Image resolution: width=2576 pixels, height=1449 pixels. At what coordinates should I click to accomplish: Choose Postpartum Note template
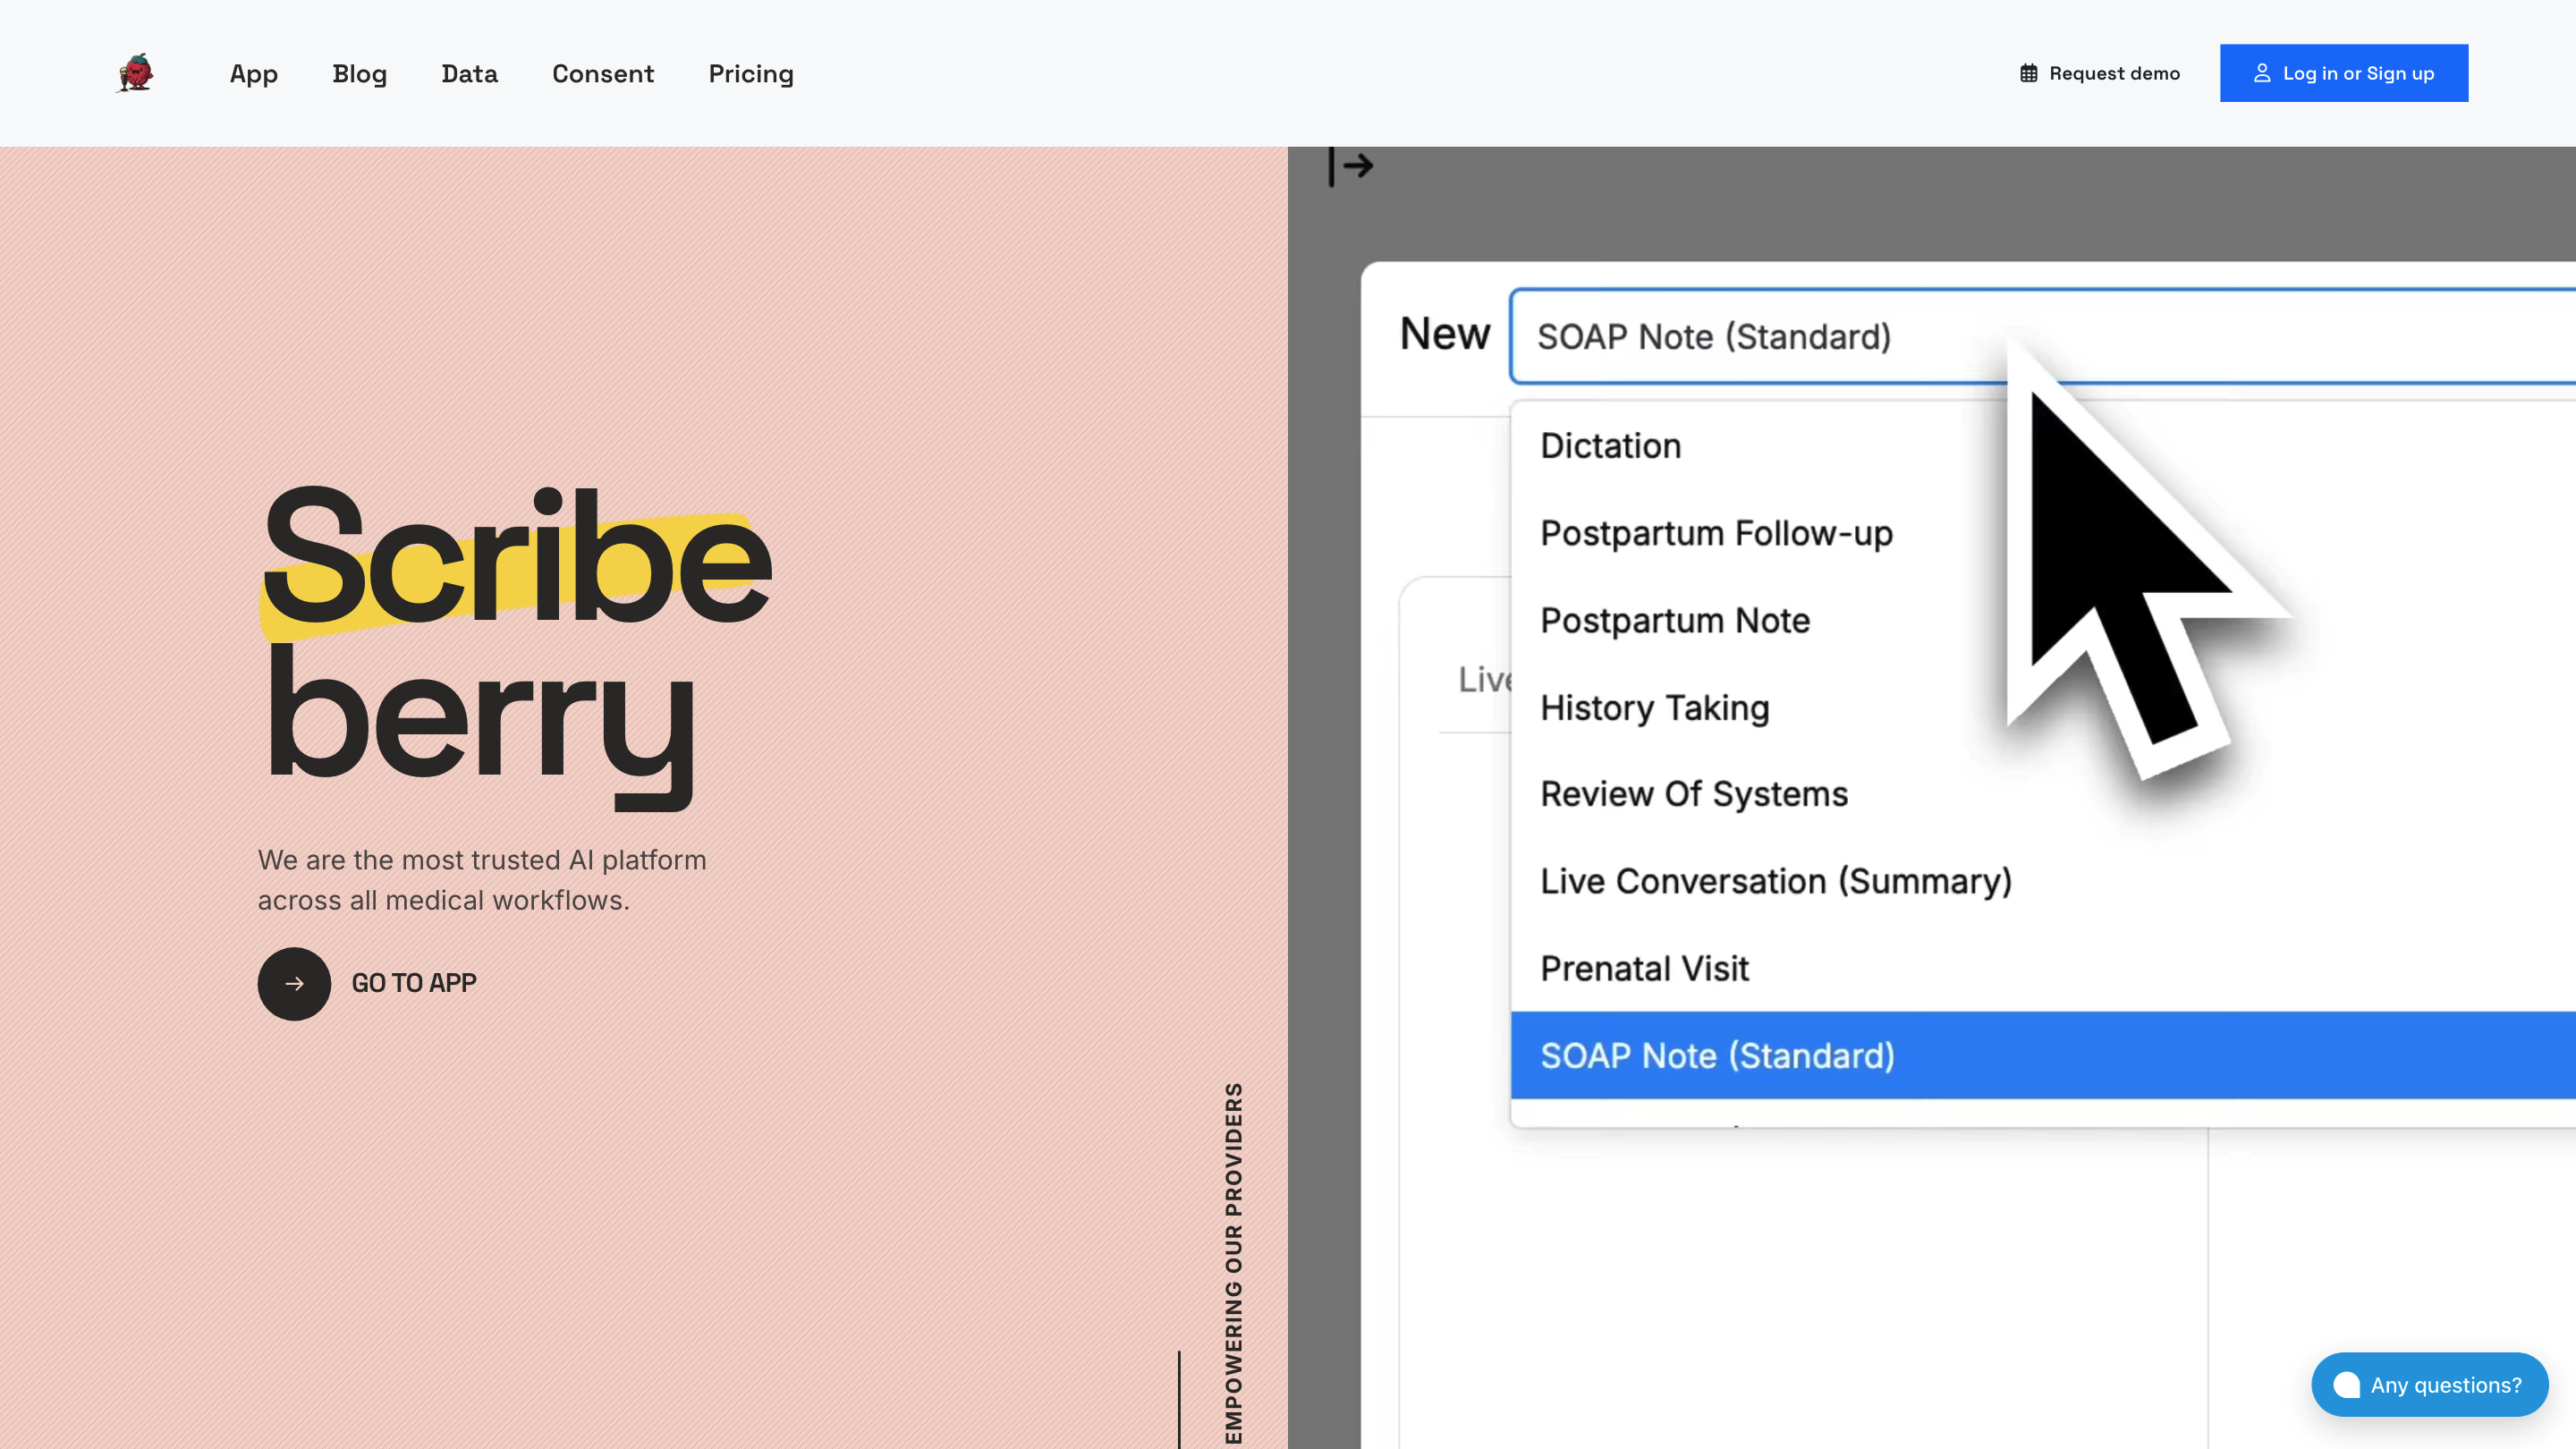point(1675,620)
